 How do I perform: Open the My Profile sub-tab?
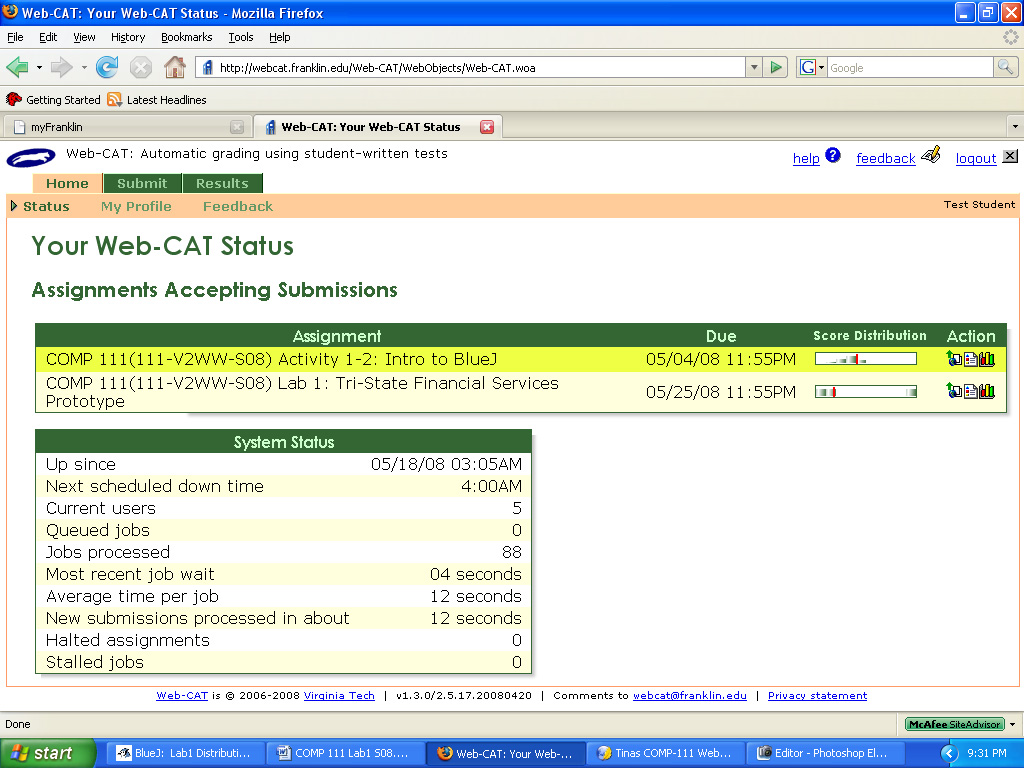136,206
